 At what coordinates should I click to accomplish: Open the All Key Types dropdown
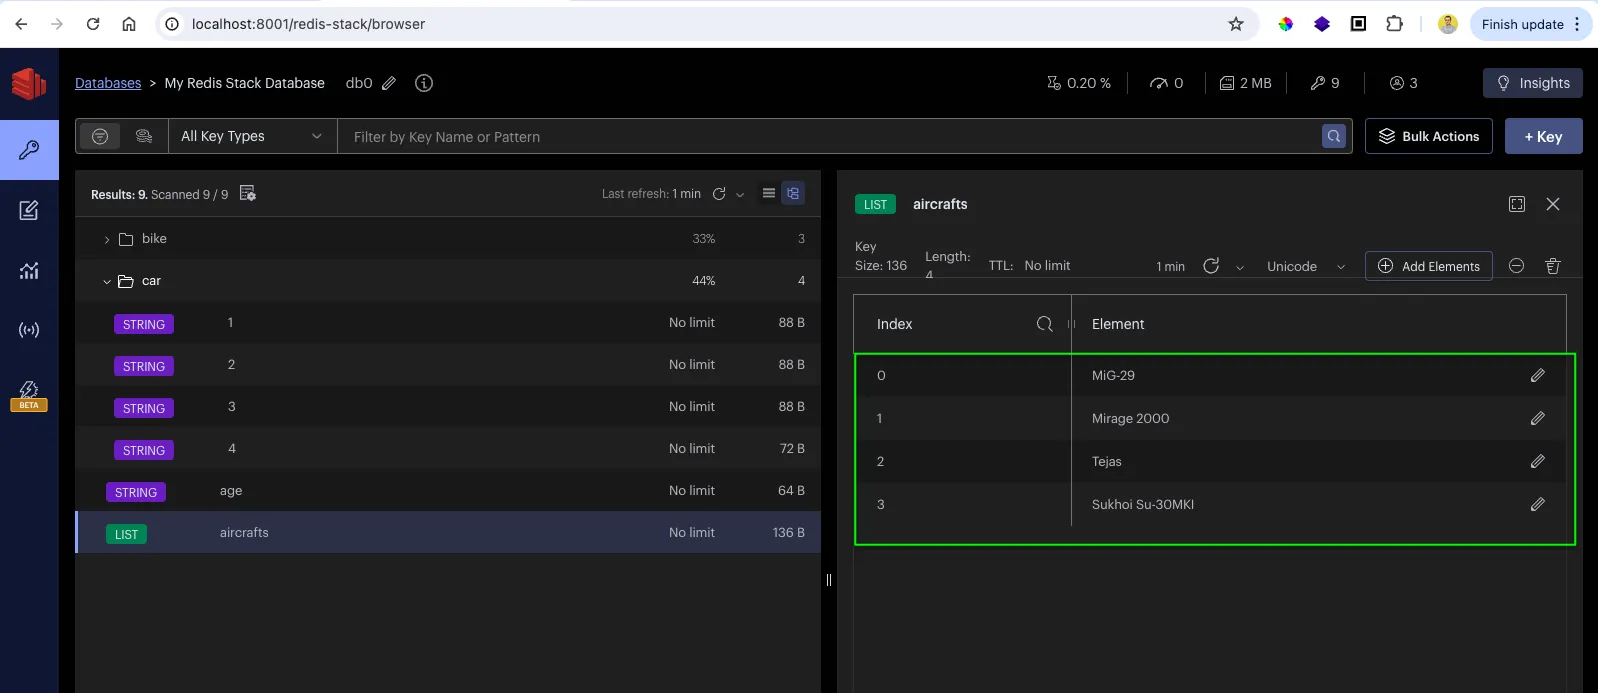coord(252,136)
